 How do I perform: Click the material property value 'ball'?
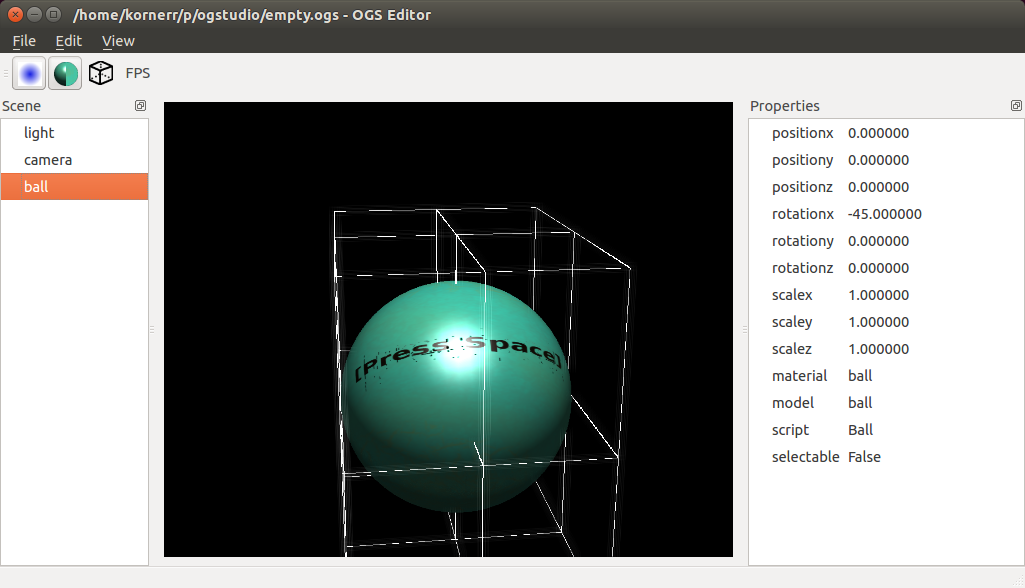[860, 375]
